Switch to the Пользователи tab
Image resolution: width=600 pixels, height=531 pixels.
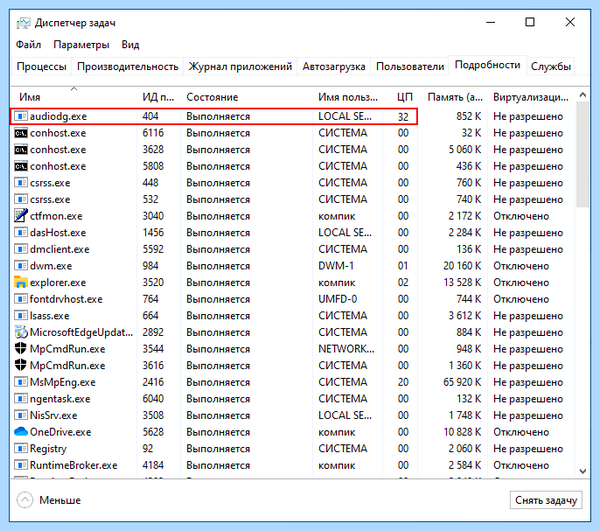coord(410,67)
